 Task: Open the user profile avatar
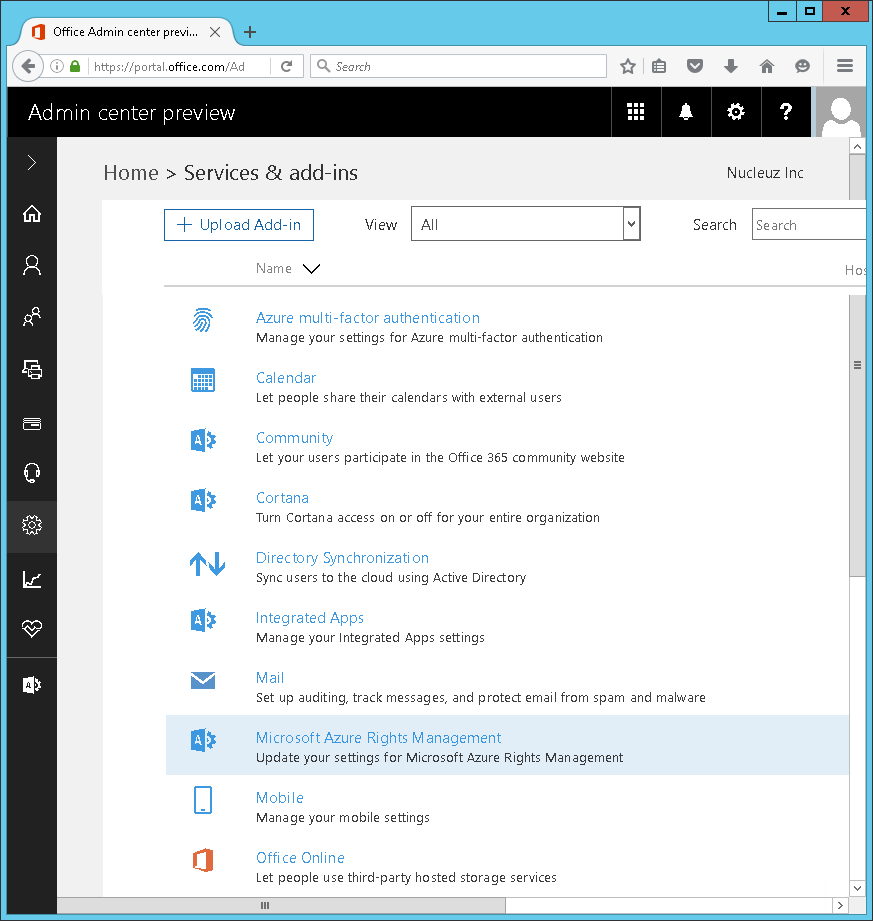(x=841, y=112)
